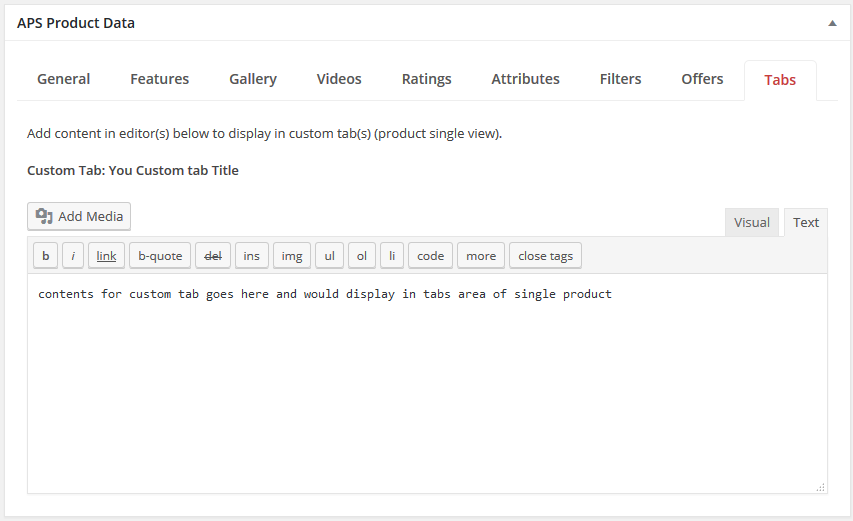Viewport: 853px width, 521px height.
Task: Click the 'Custom Tab: You Custom tab Title' heading
Action: (133, 170)
